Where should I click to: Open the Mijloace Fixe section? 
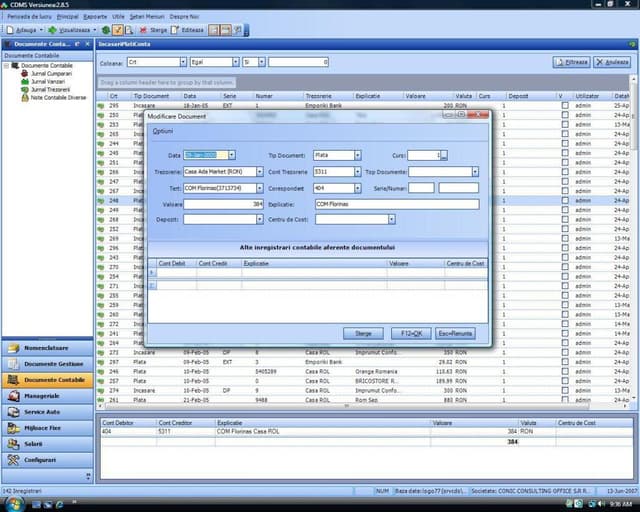42,428
